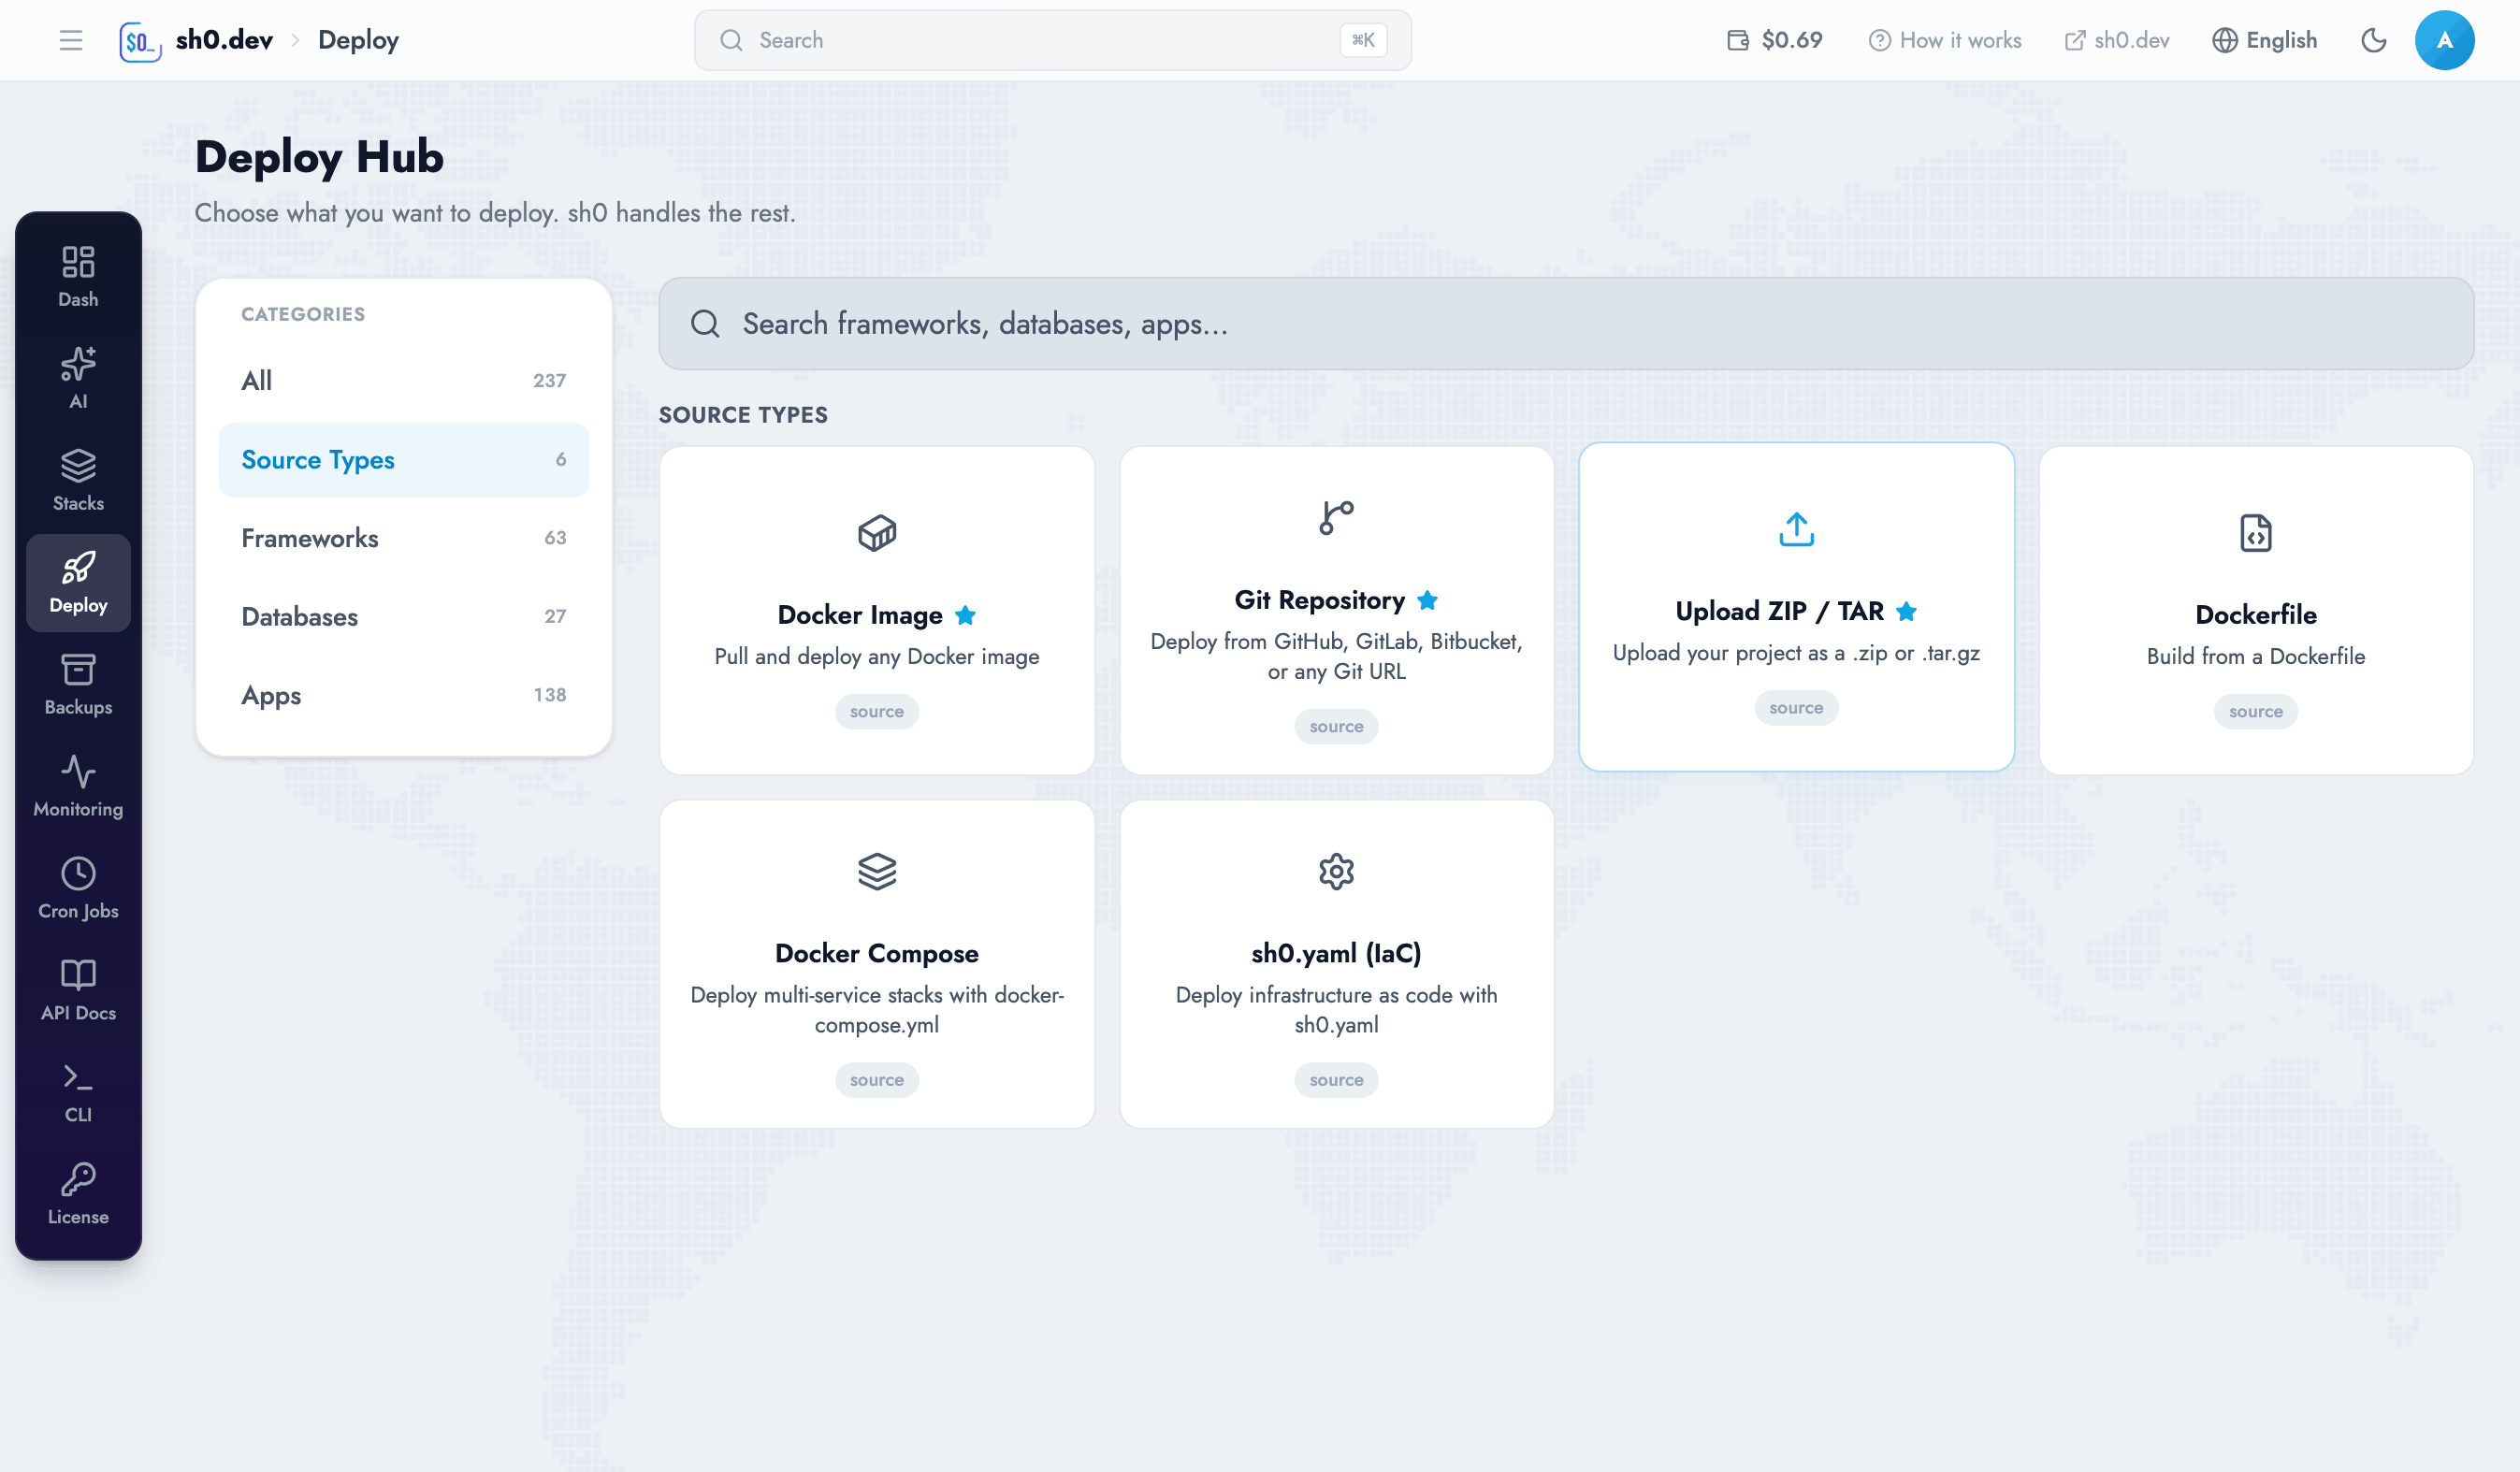Open API Docs in sidebar
This screenshot has height=1472, width=2520.
point(78,991)
